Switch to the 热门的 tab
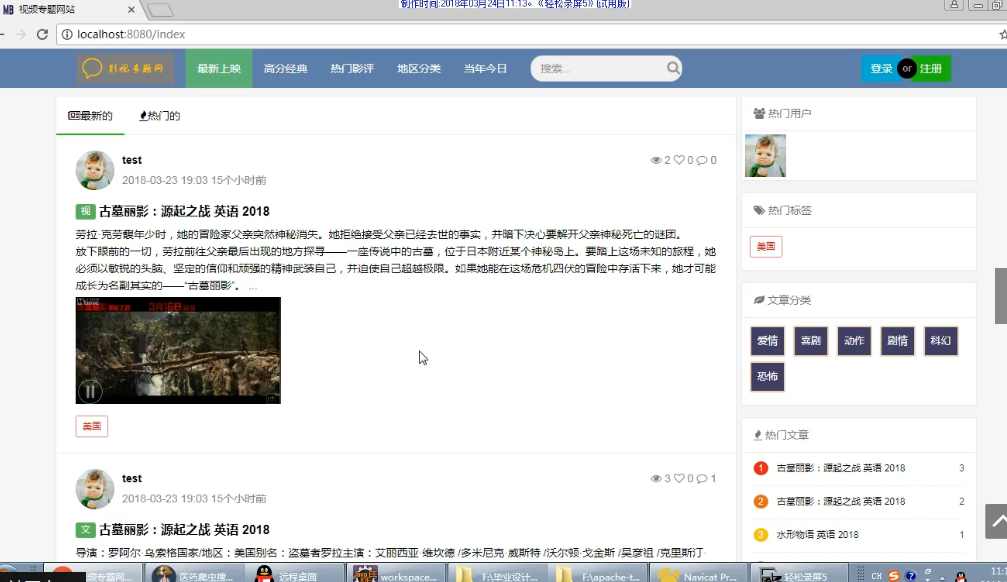1007x582 pixels. (x=160, y=116)
